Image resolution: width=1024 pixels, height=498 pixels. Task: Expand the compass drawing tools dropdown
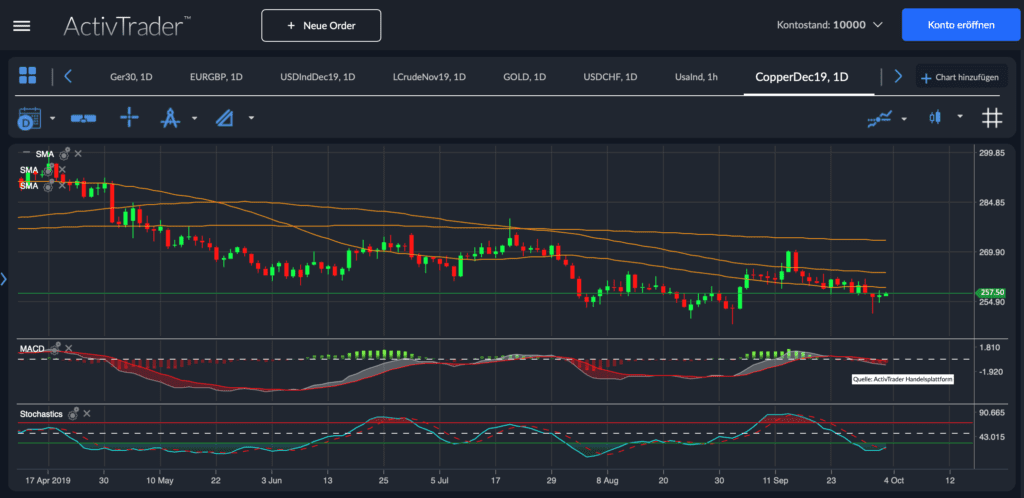195,119
